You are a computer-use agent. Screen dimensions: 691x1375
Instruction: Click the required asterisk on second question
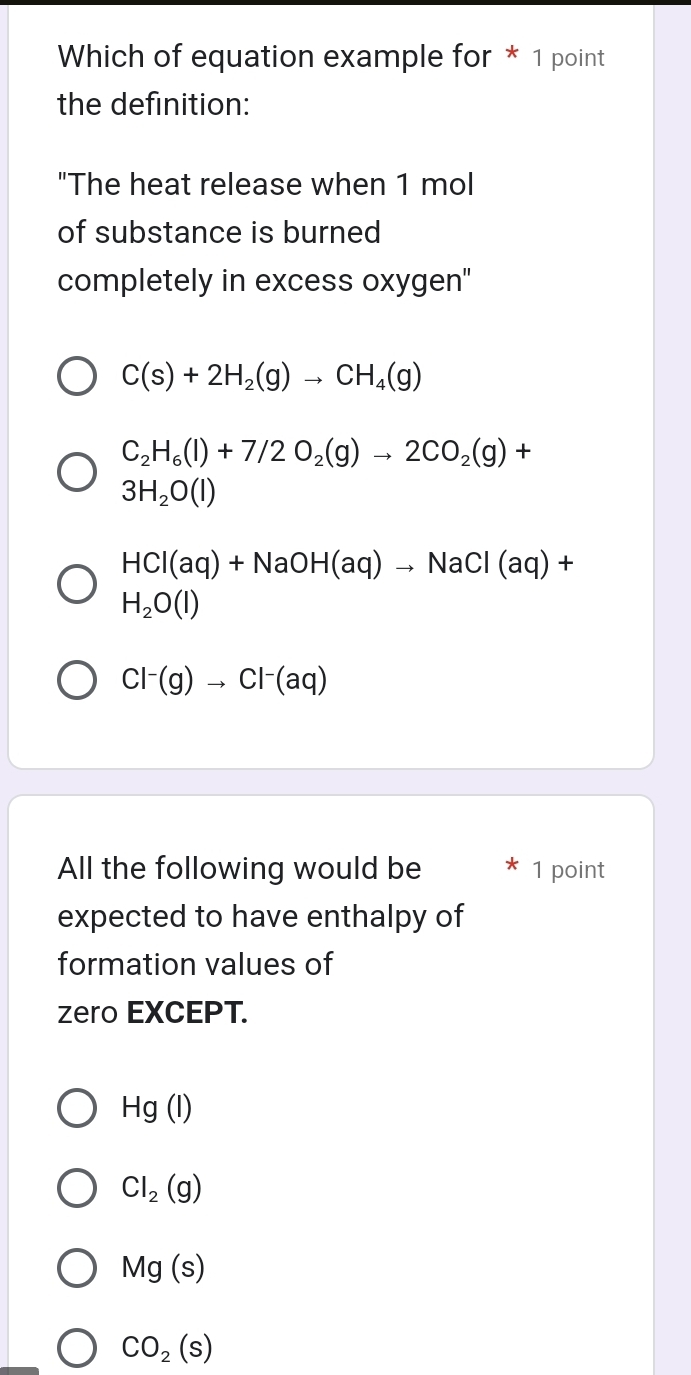tap(510, 867)
